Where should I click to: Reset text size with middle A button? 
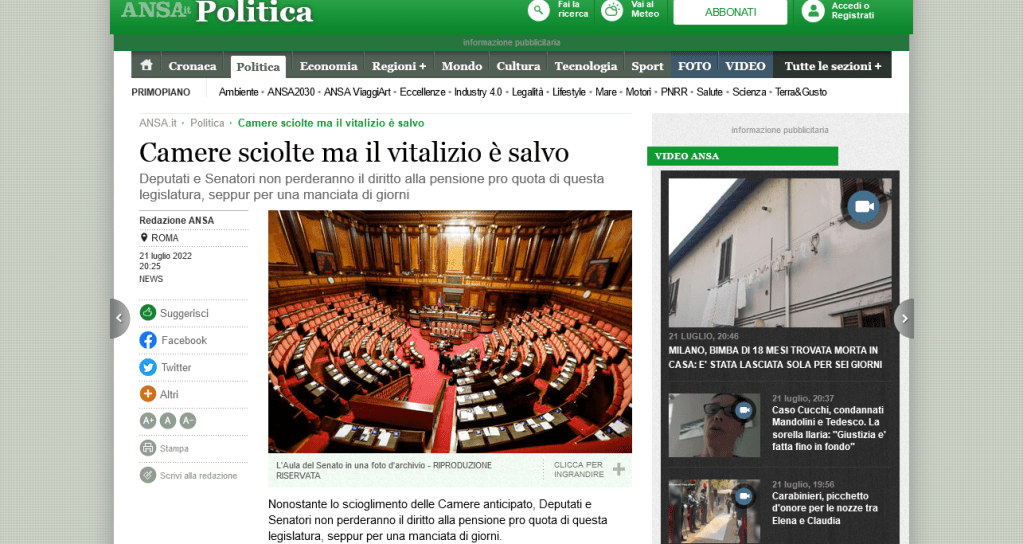tap(168, 421)
